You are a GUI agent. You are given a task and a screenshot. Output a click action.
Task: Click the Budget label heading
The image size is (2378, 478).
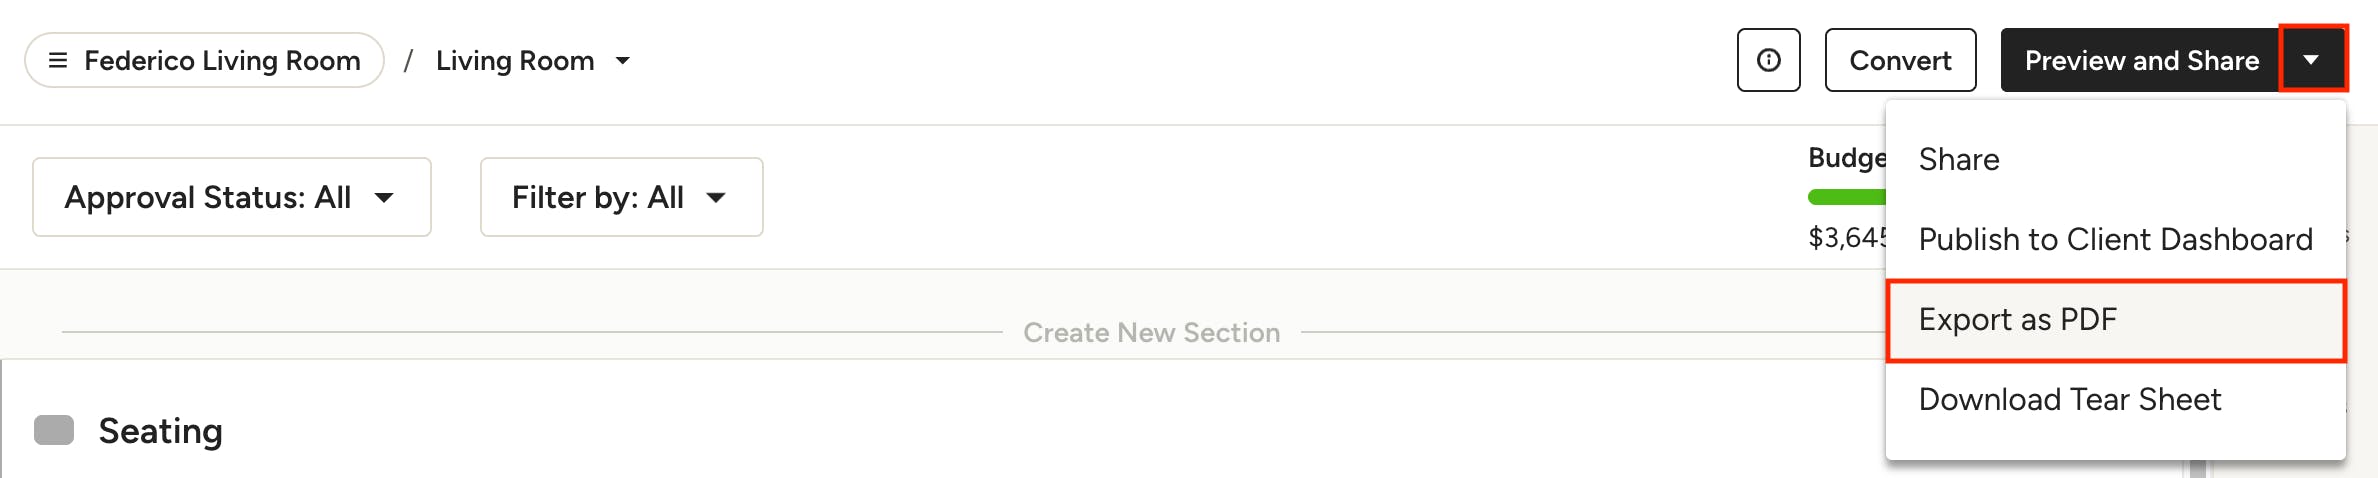pyautogui.click(x=1846, y=158)
